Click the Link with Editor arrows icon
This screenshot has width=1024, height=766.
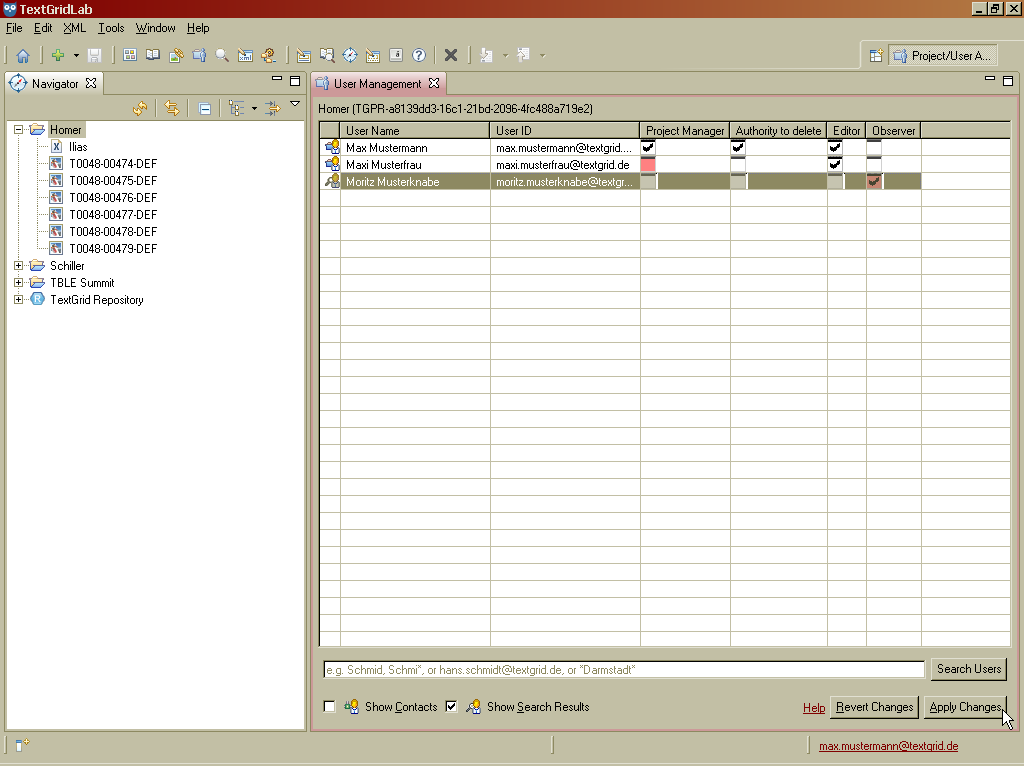172,108
